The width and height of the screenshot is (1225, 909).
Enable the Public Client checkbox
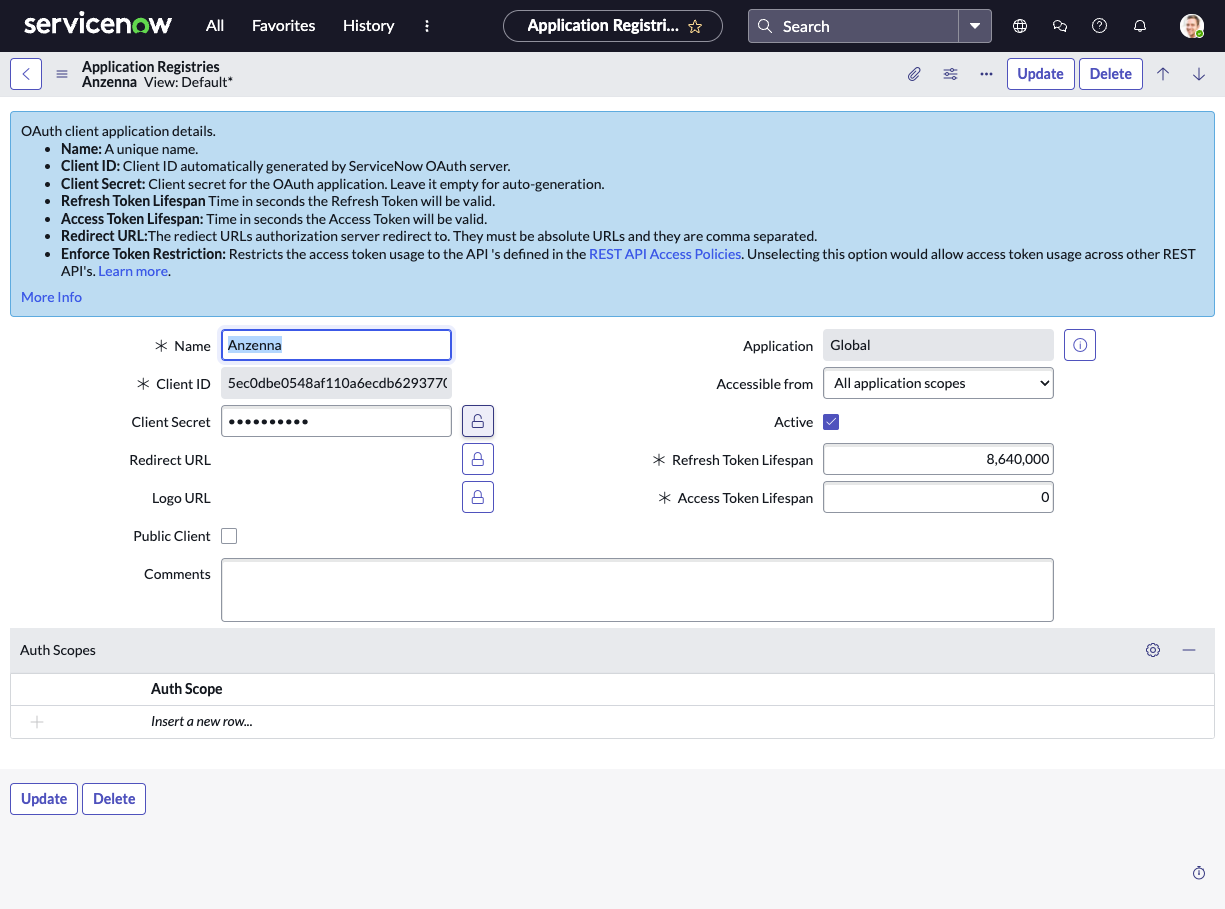pyautogui.click(x=229, y=536)
